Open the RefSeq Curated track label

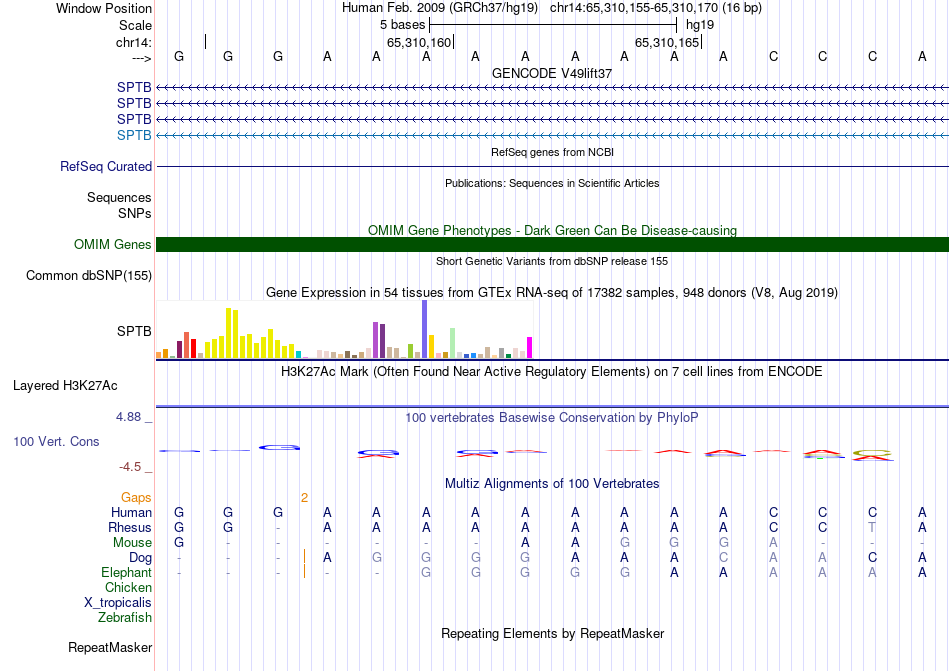(x=106, y=167)
